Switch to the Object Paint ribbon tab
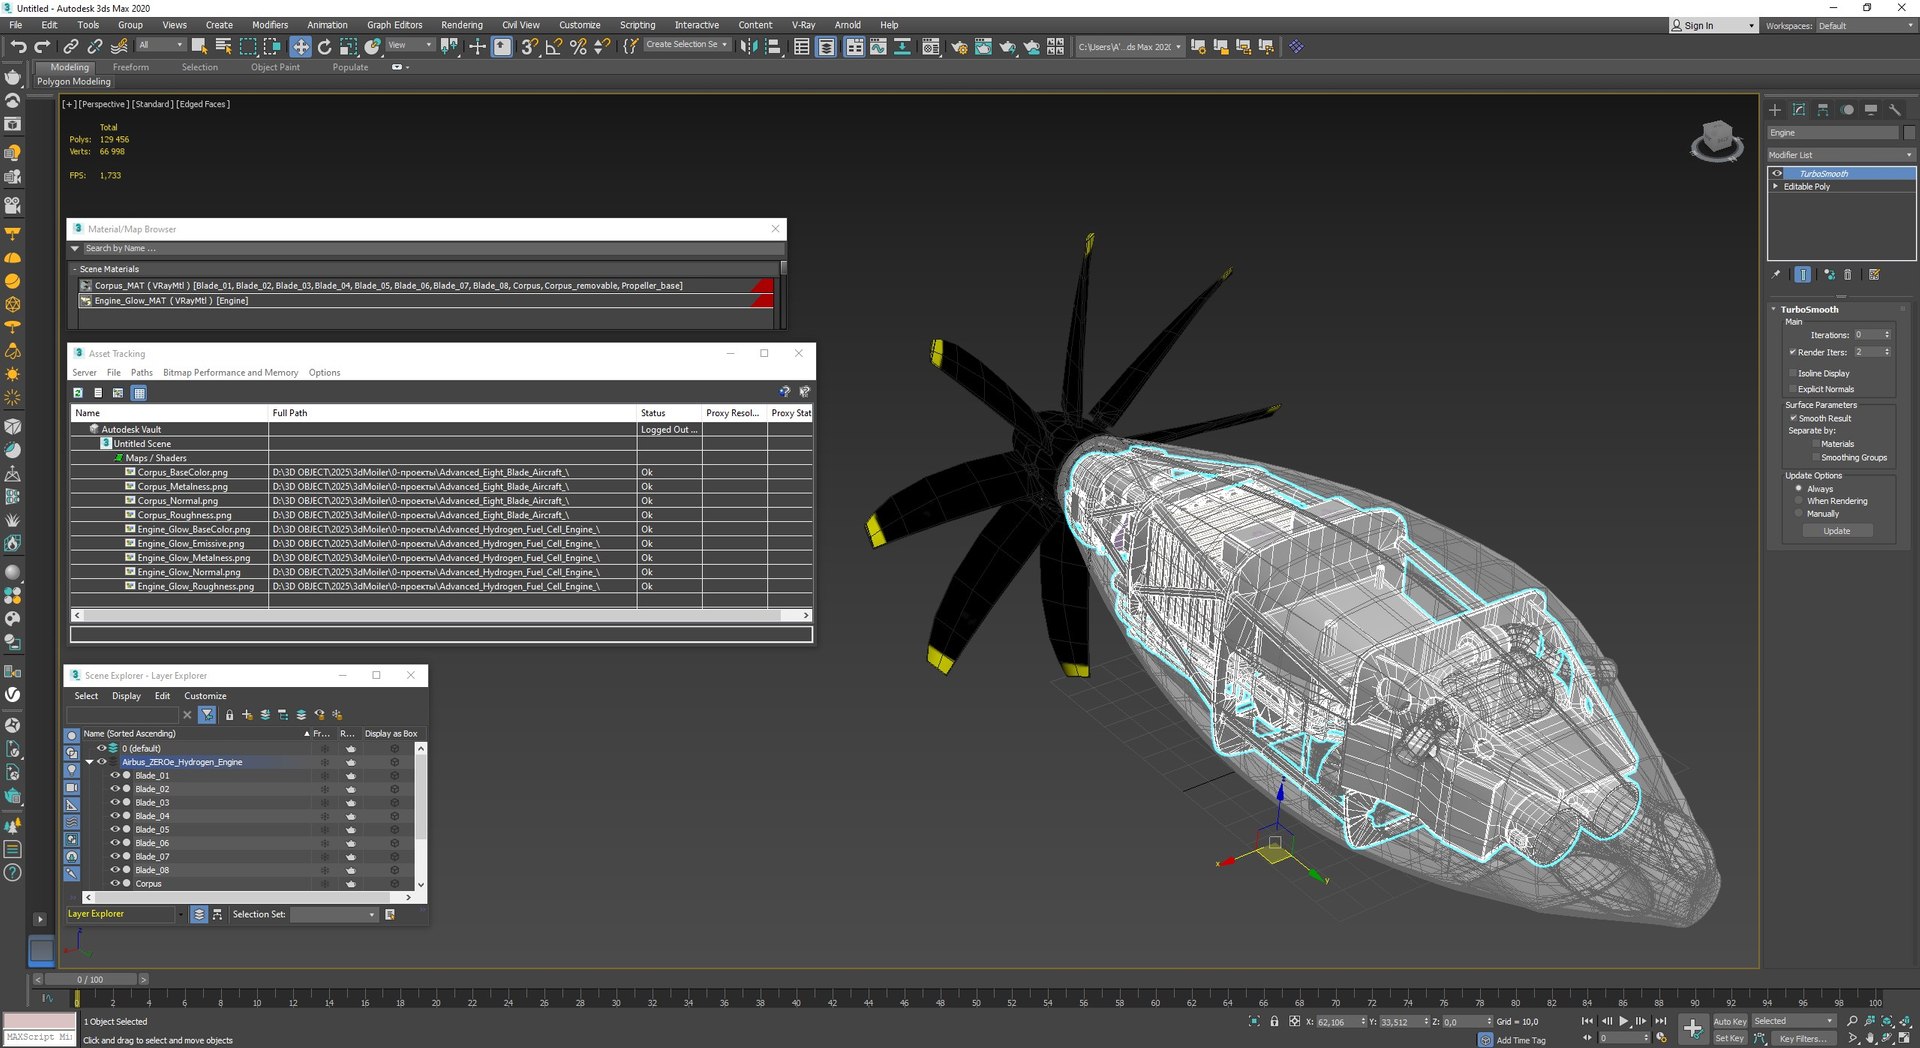The image size is (1920, 1048). [x=275, y=67]
